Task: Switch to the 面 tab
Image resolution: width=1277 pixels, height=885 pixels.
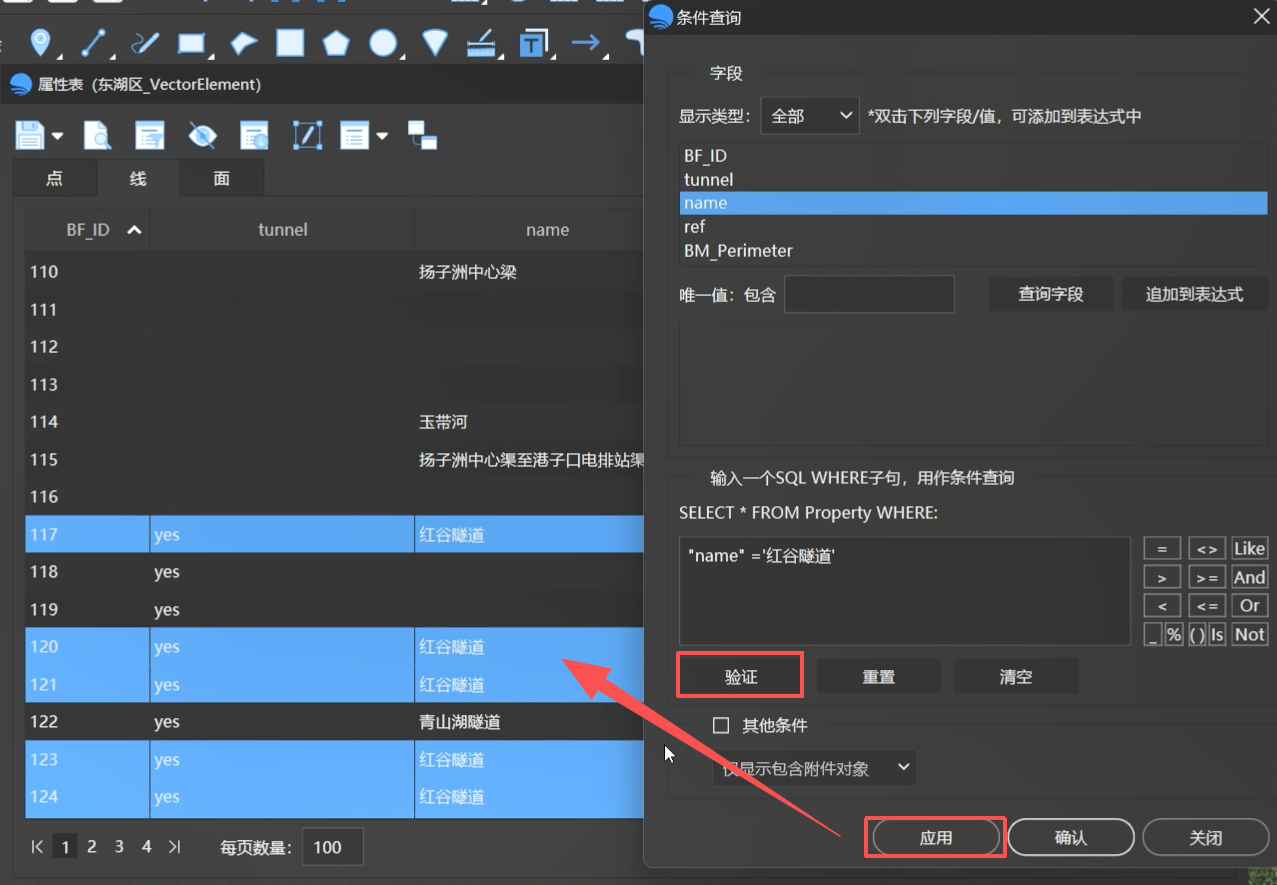Action: (x=222, y=178)
